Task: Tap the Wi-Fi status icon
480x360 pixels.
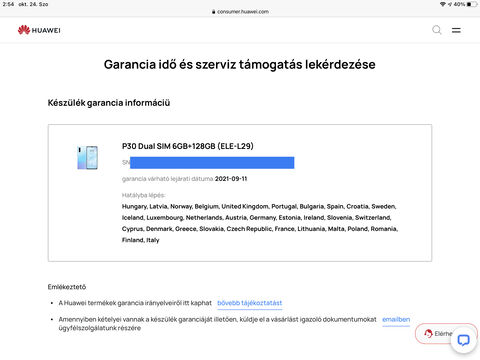Action: click(x=443, y=4)
